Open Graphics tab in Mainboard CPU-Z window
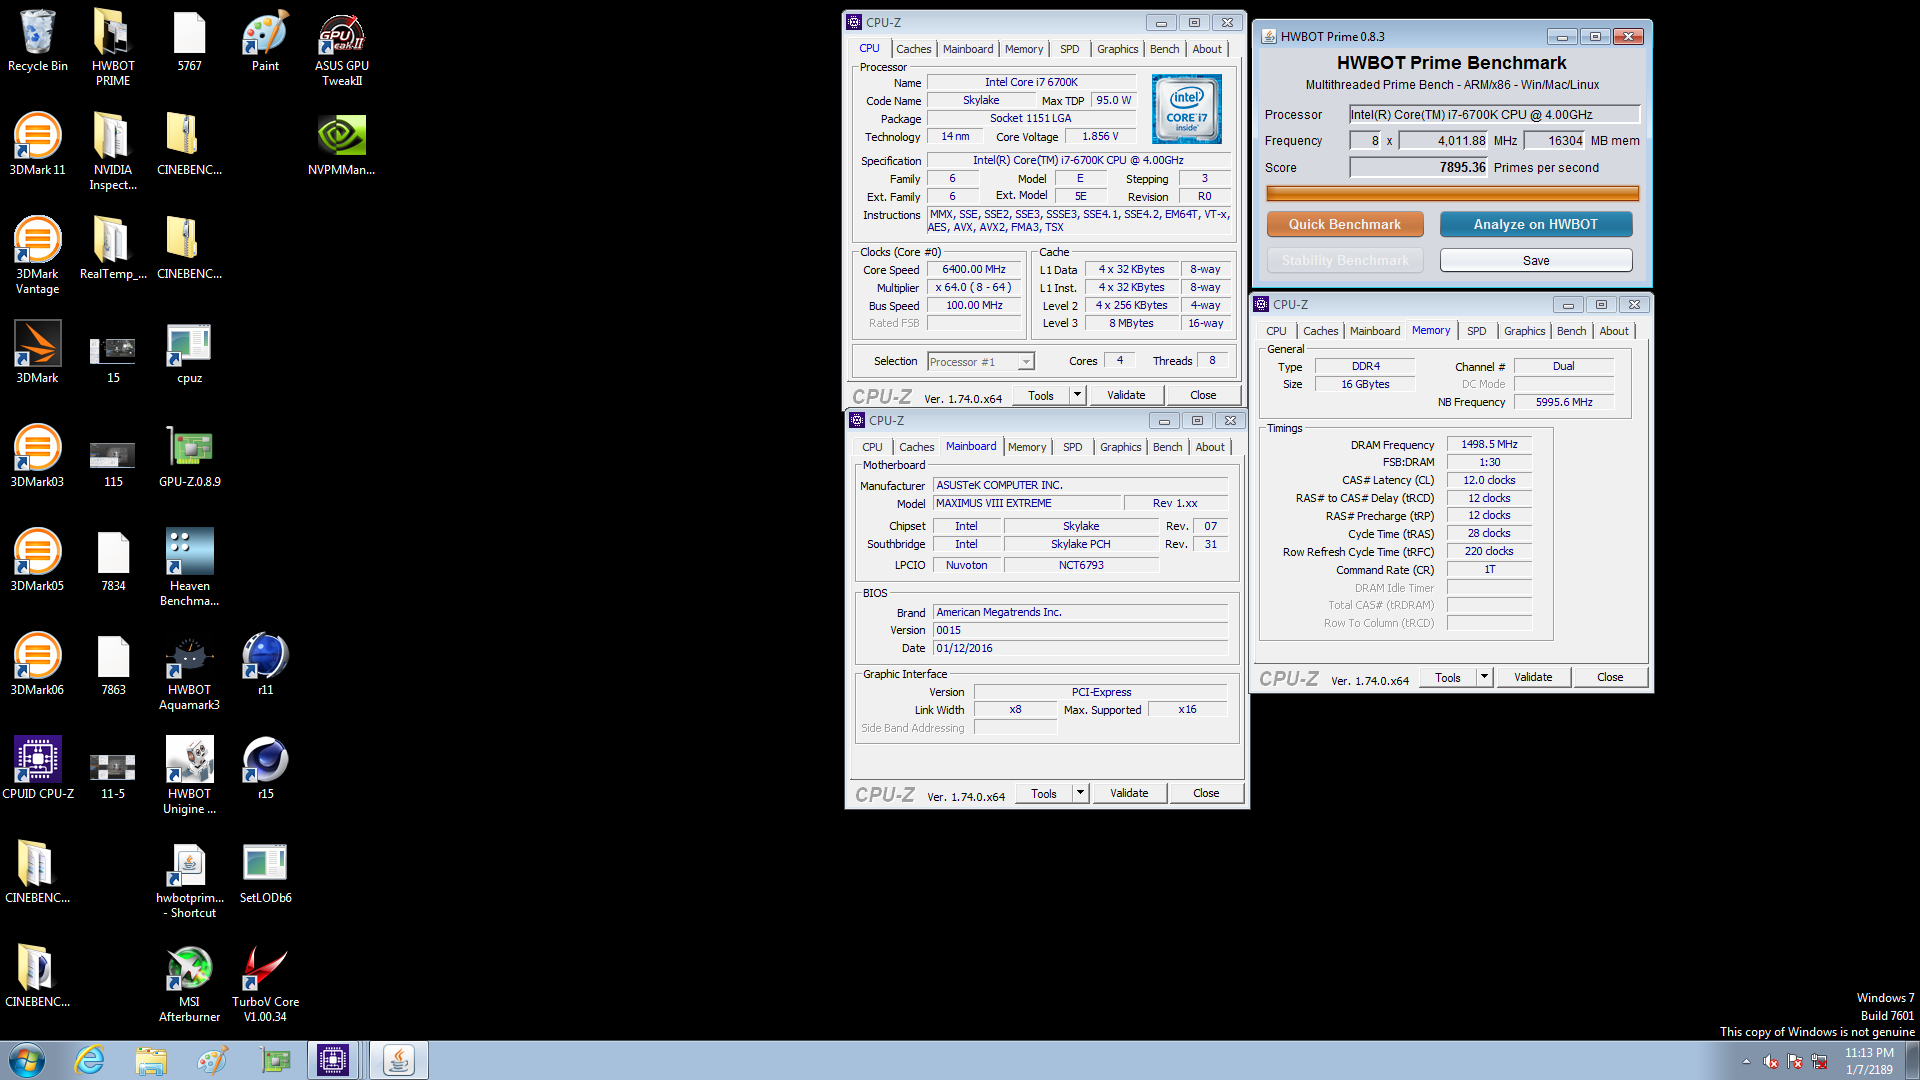 (1120, 447)
